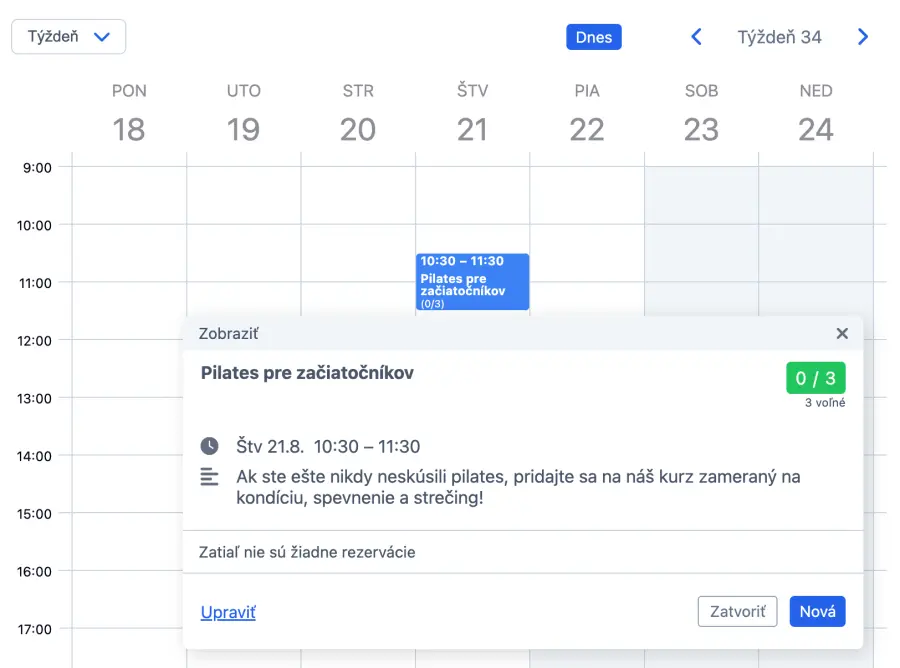
Task: Jump to today with Dnes button
Action: click(x=594, y=37)
